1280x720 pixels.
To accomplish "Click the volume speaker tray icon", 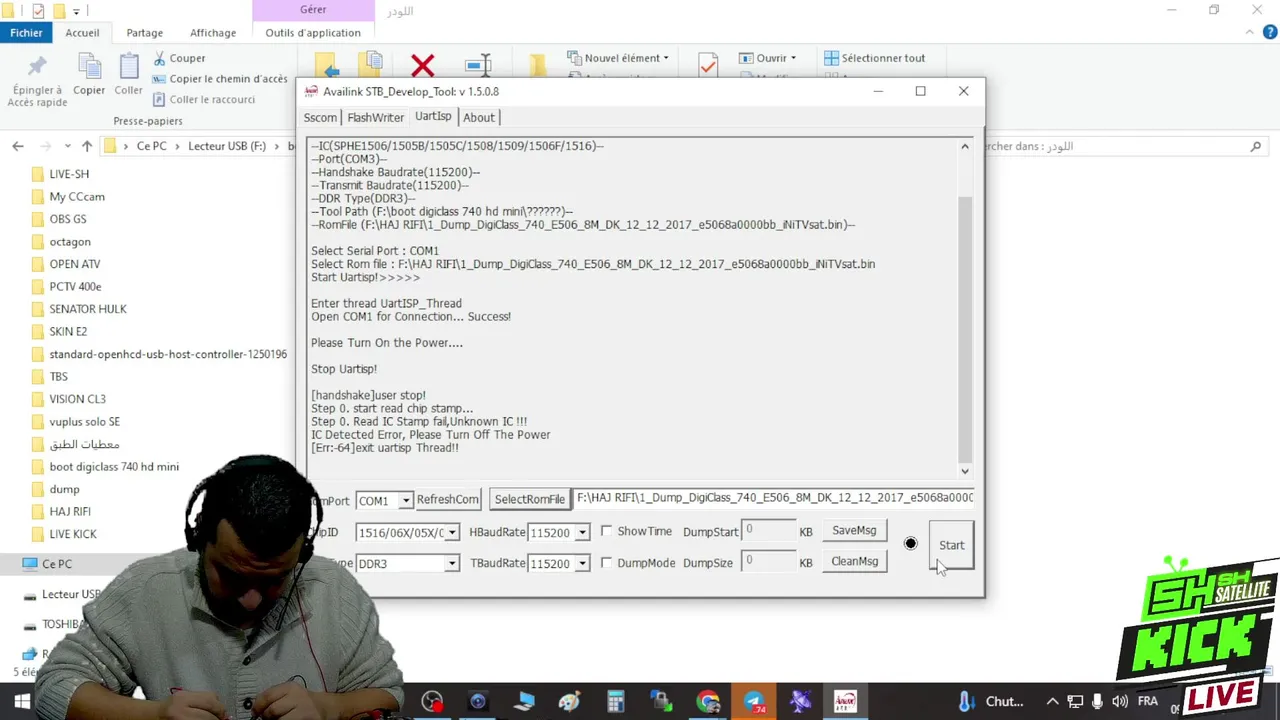I will [1120, 702].
